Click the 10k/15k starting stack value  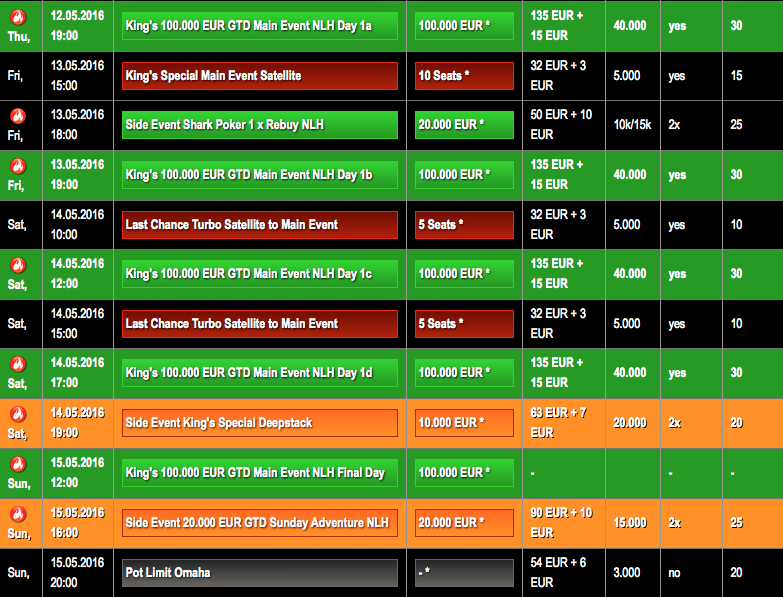pos(632,125)
